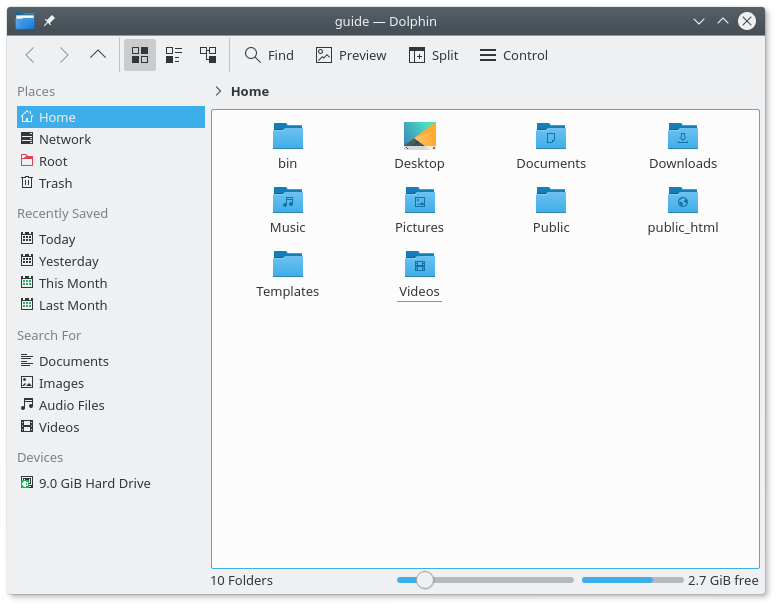Show files saved Yesterday
778x607 pixels.
pyautogui.click(x=68, y=261)
